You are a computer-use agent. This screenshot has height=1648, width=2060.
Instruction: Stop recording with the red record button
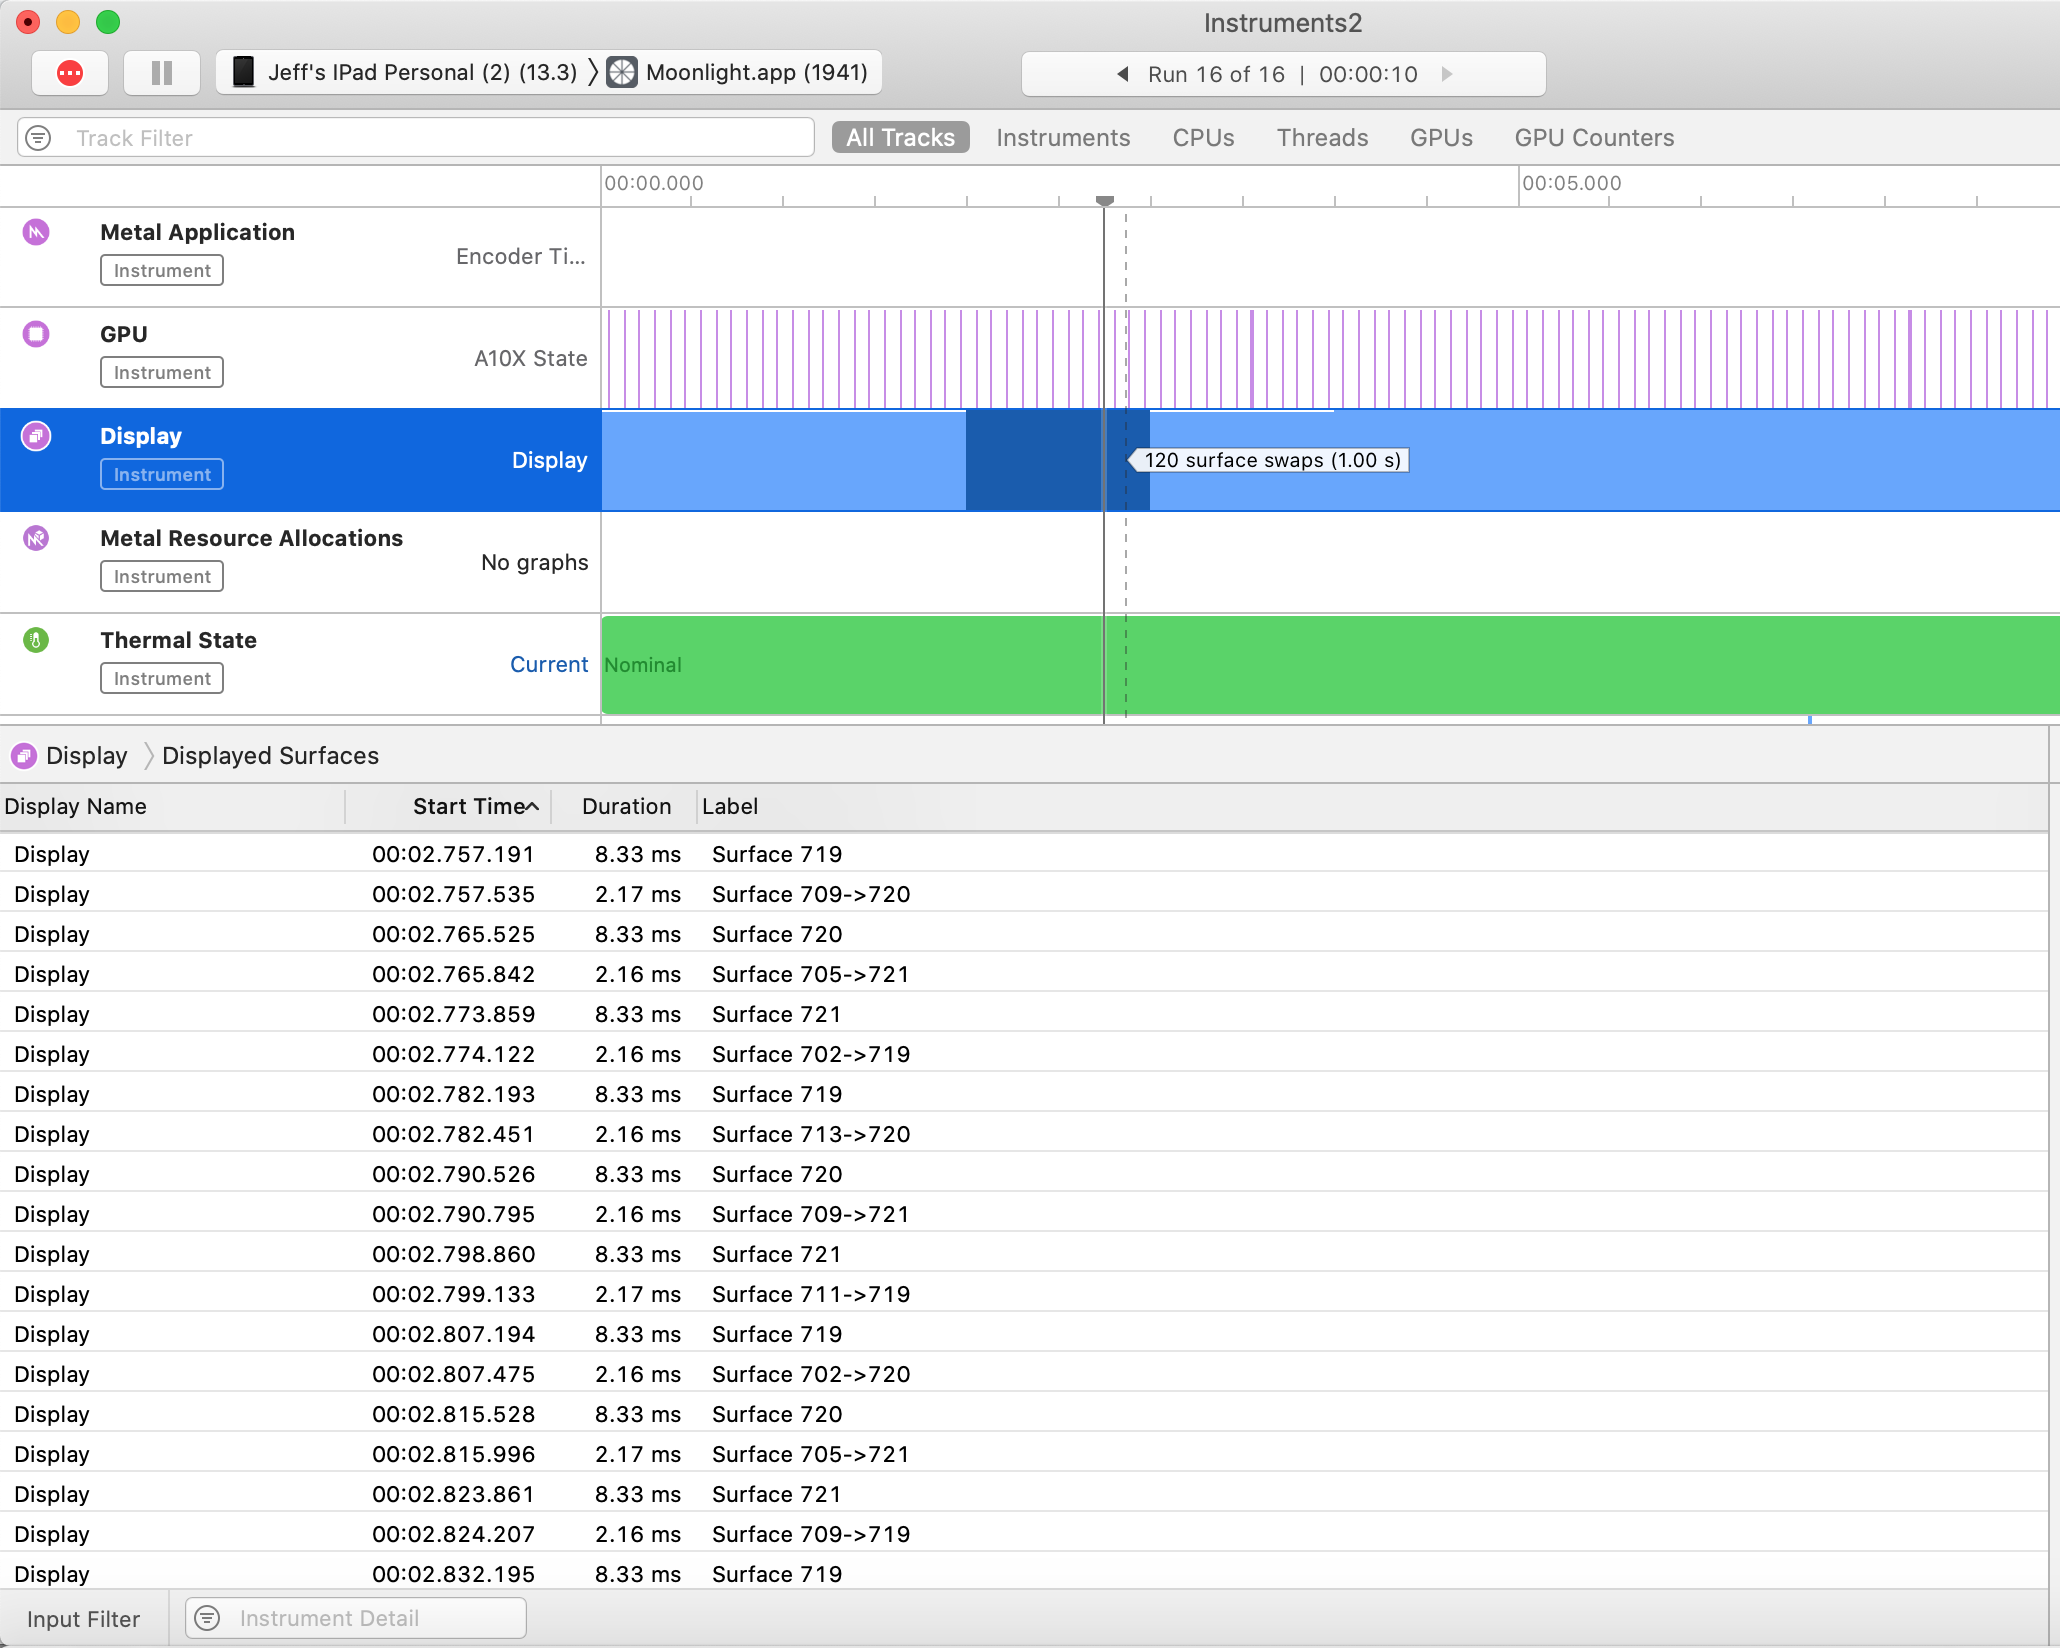70,73
